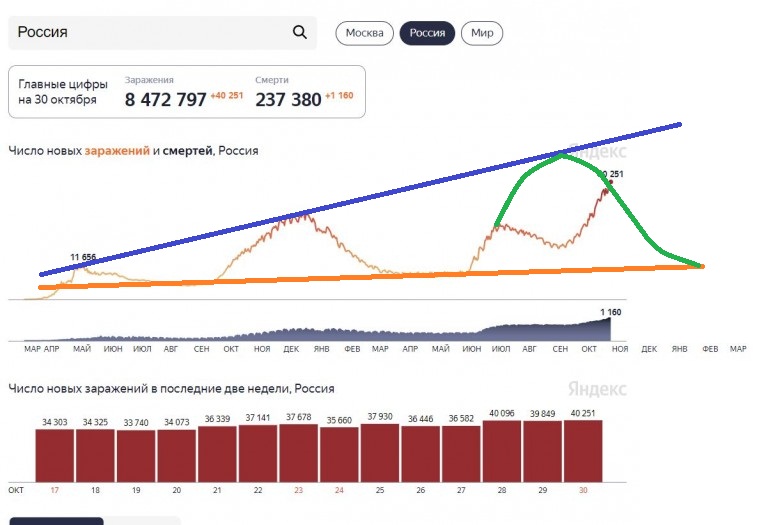Click the October 25 bar with 37 930

point(380,453)
